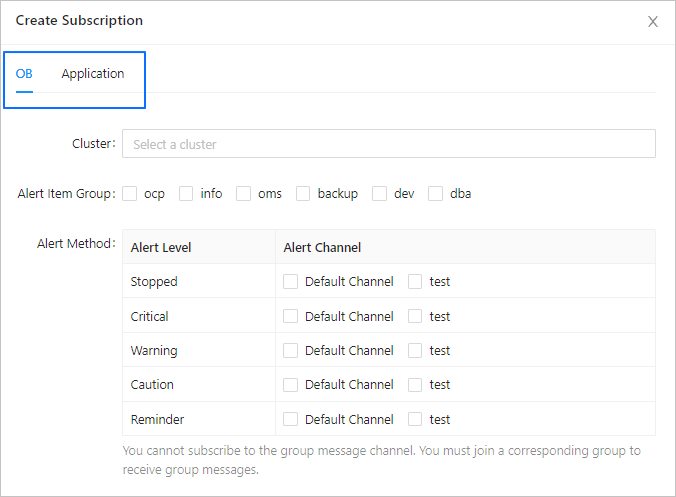Enable Default Channel for Caution level

click(x=291, y=385)
